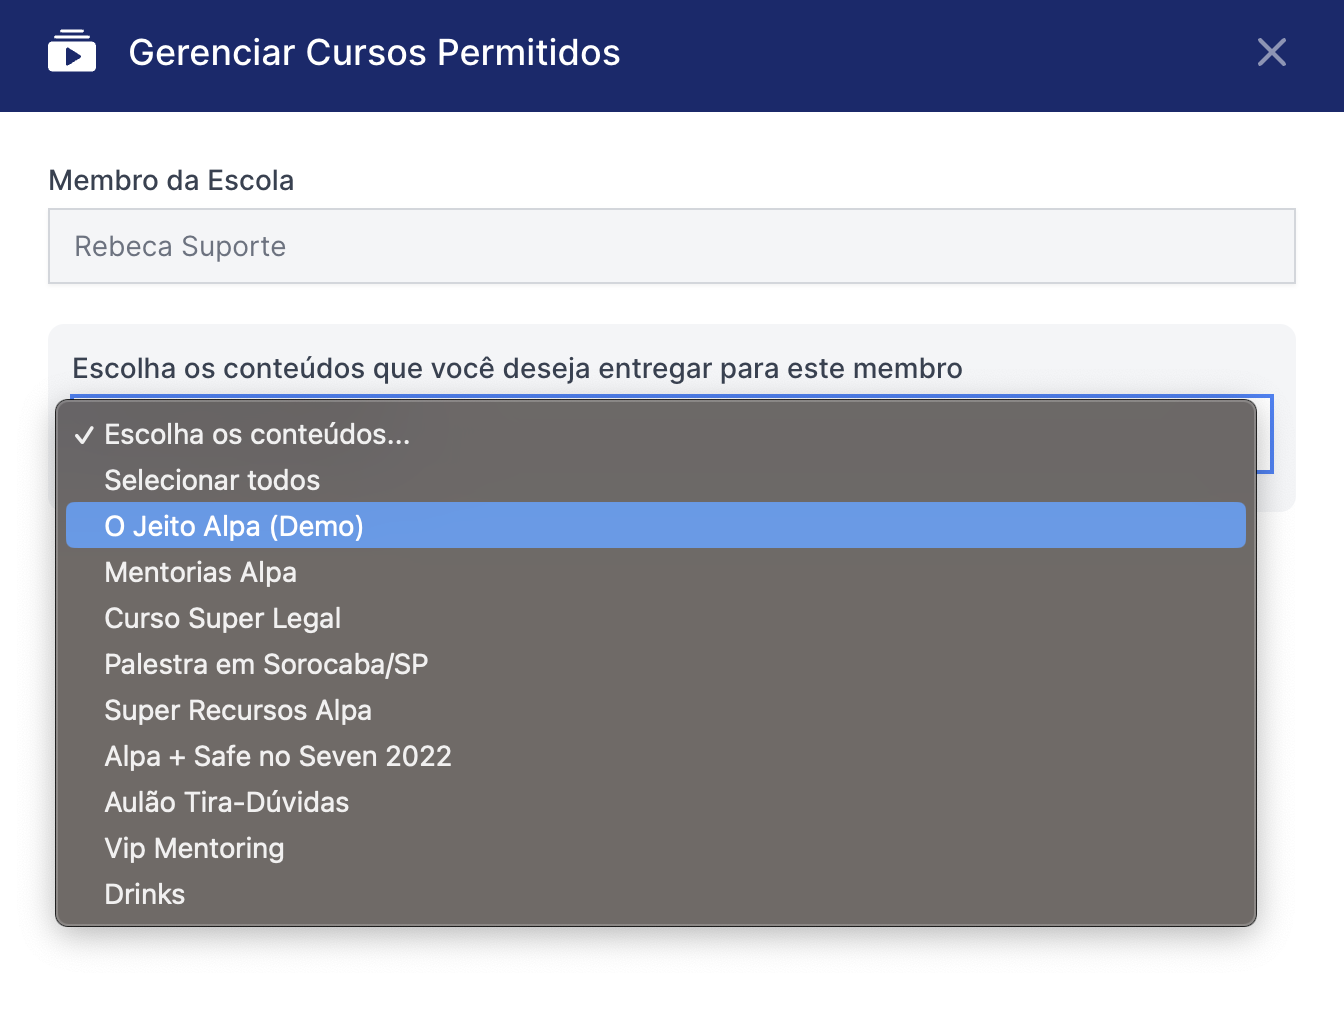Choose 'Alpa + Safe no Seven 2022'
This screenshot has width=1344, height=1014.
(x=278, y=757)
